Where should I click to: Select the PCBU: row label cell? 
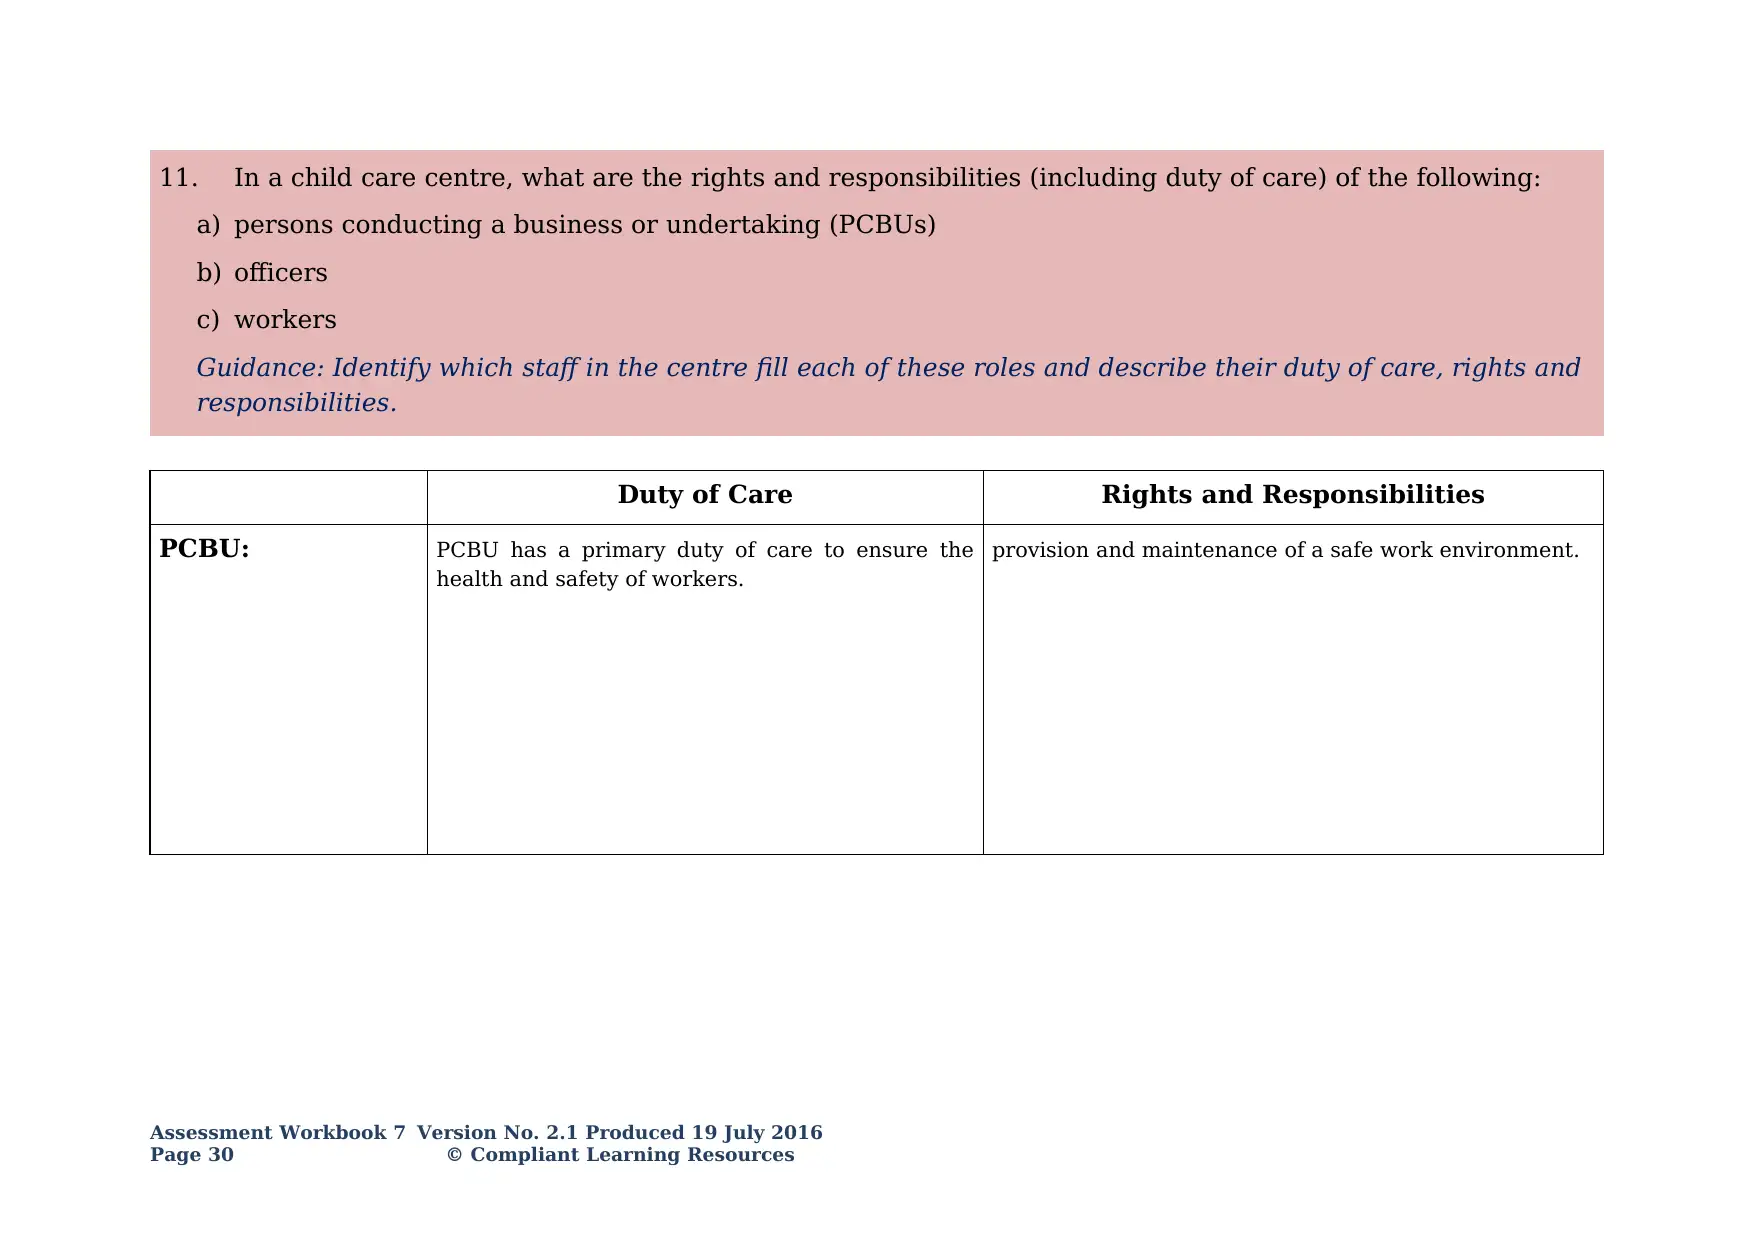(289, 689)
